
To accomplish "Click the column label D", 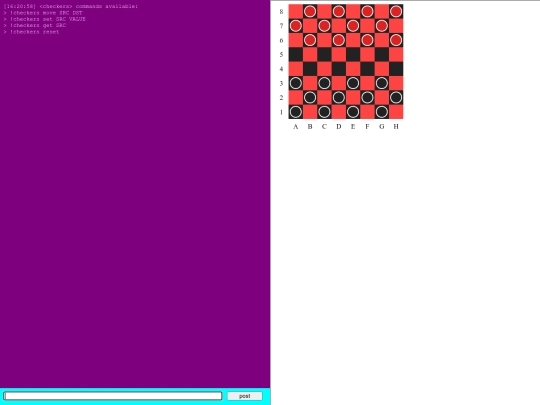I will pyautogui.click(x=339, y=126).
